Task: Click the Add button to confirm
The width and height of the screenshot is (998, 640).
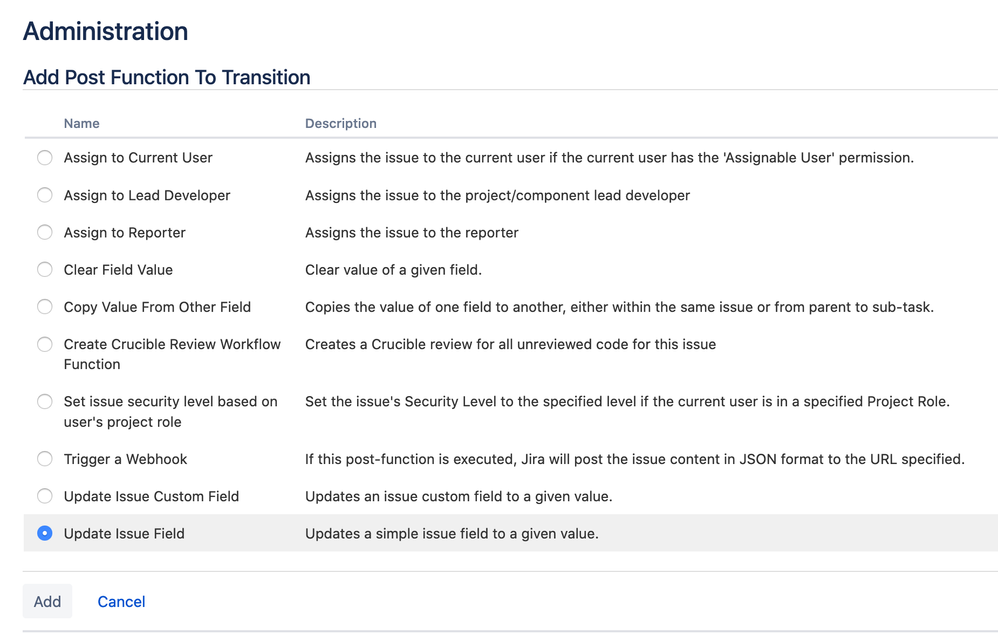Action: (x=47, y=601)
